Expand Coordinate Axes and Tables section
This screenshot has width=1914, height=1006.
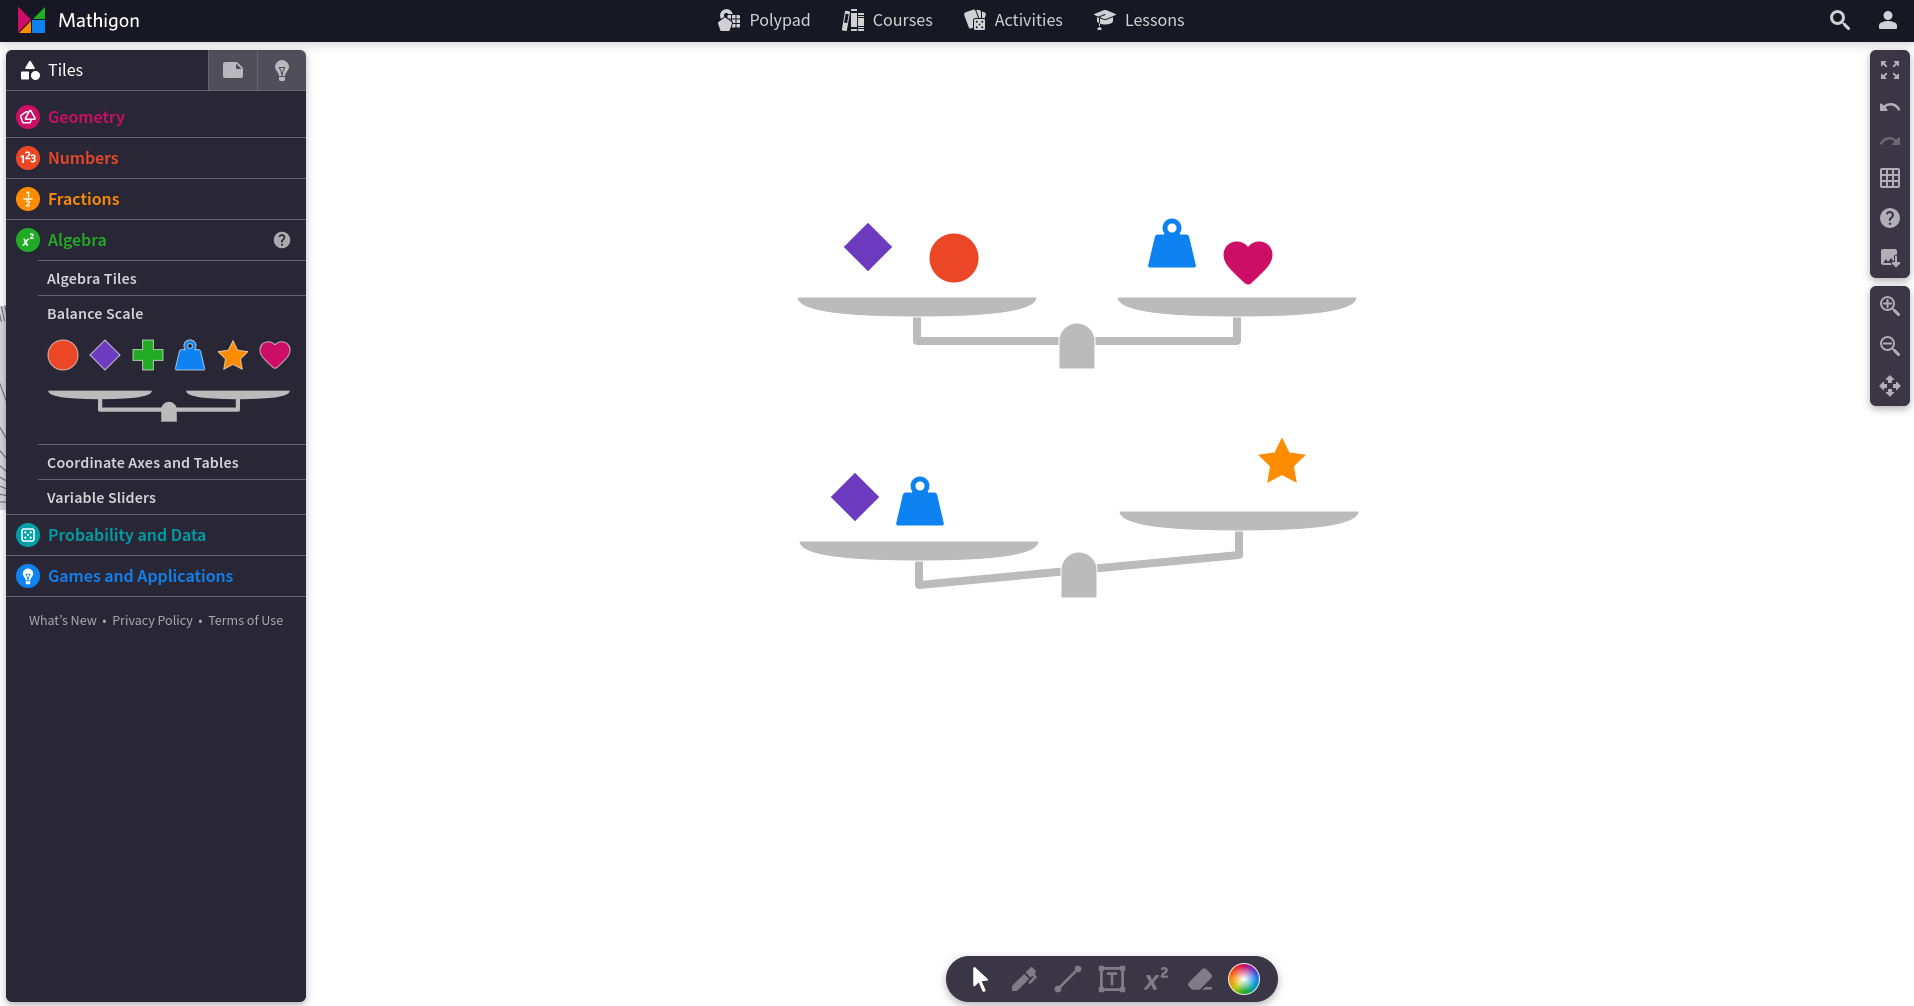pyautogui.click(x=172, y=463)
